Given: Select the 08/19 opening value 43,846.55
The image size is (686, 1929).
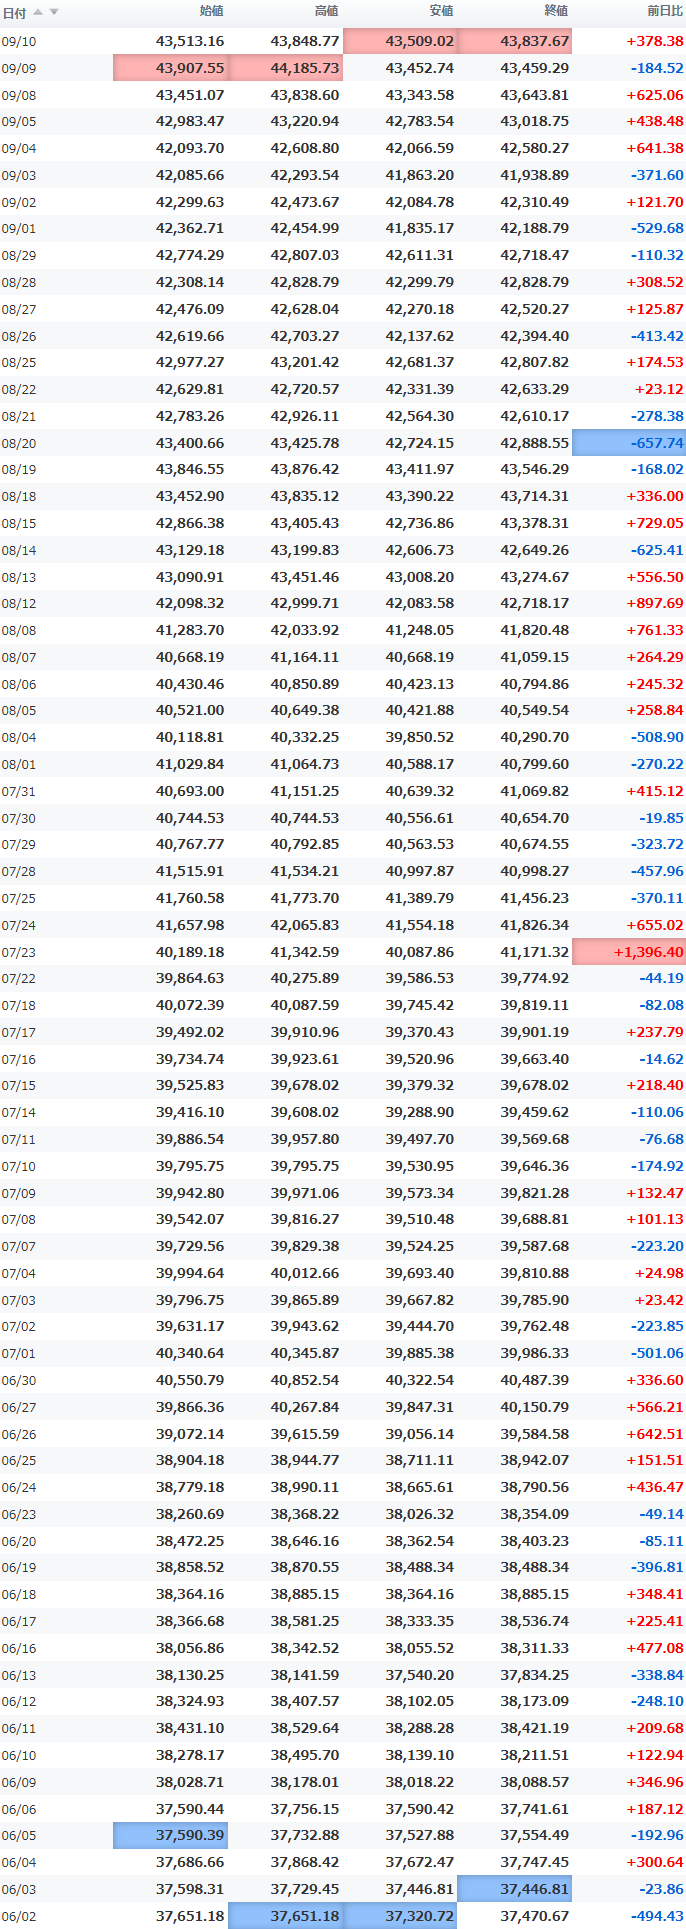Looking at the screenshot, I should (190, 470).
